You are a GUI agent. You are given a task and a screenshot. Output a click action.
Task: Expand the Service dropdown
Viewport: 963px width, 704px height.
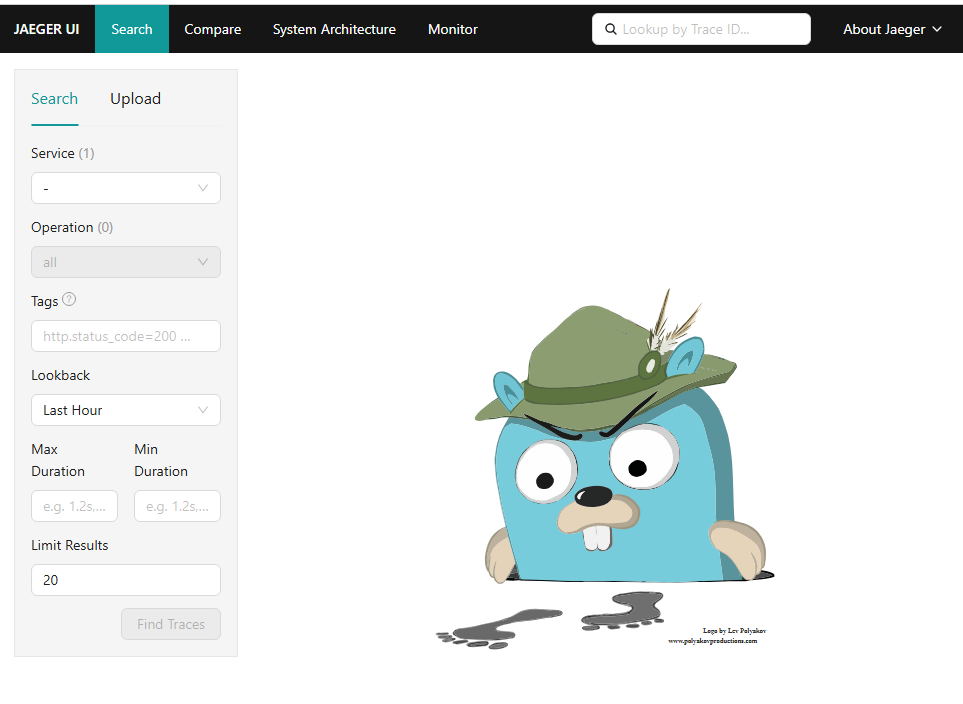tap(126, 188)
